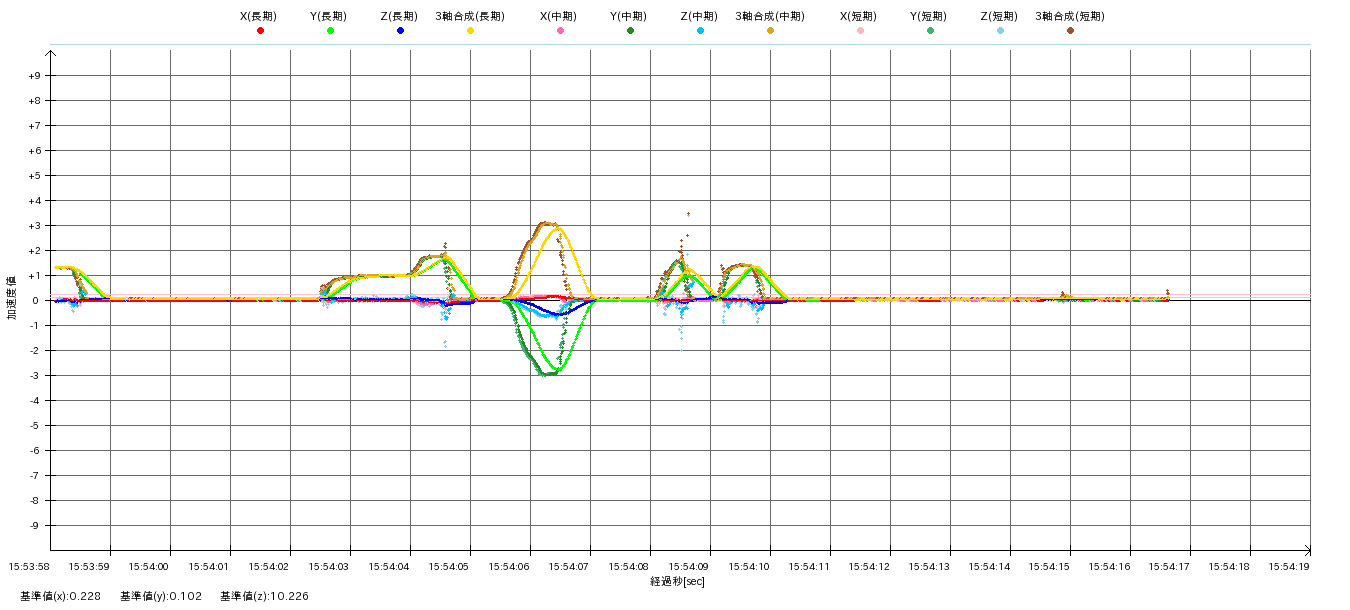Image resolution: width=1350 pixels, height=610 pixels.
Task: Click the dark green Y(中期) legend dot
Action: pyautogui.click(x=630, y=31)
